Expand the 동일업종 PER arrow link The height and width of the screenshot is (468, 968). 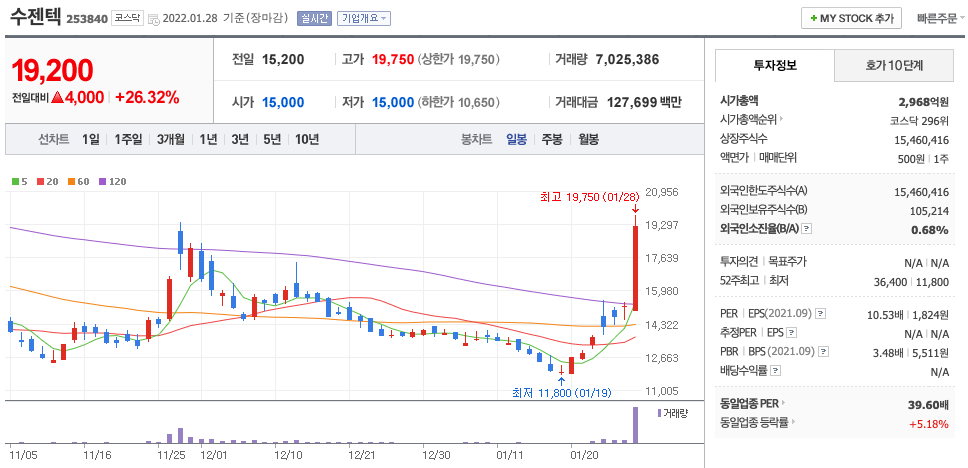pyautogui.click(x=752, y=404)
